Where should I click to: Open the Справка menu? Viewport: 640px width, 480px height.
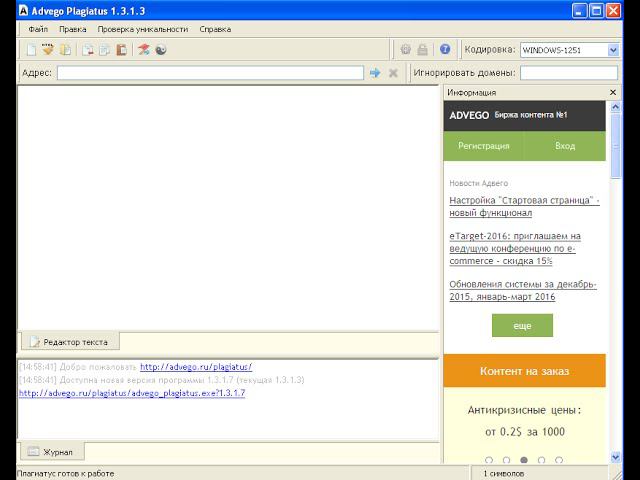(x=215, y=29)
